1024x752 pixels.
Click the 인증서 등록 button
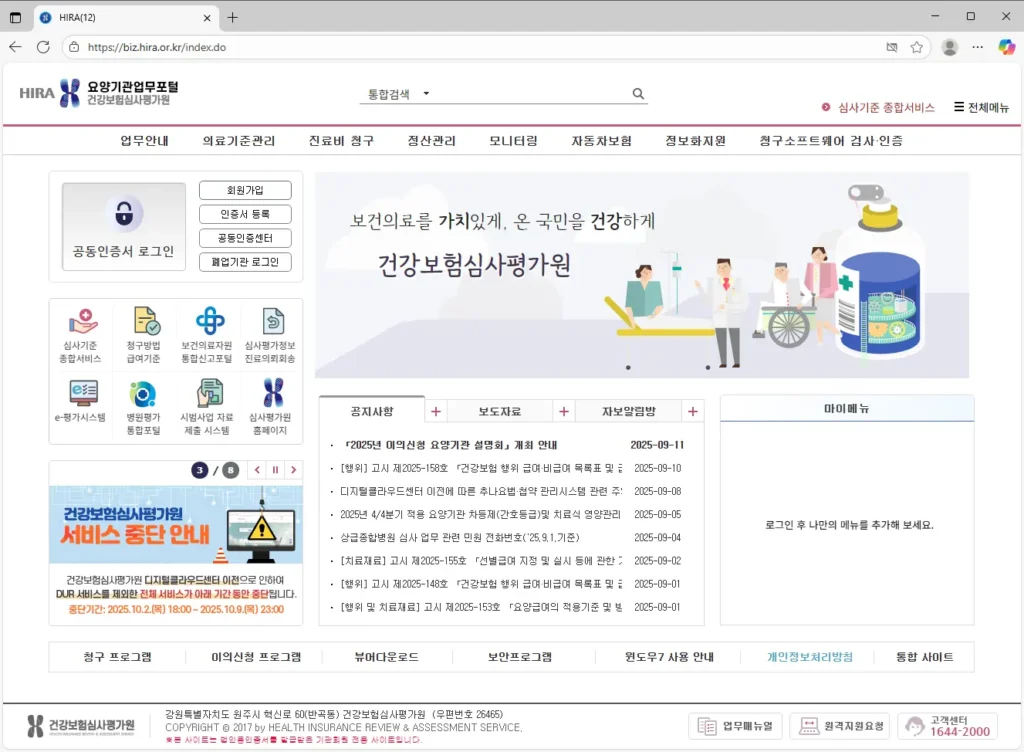pyautogui.click(x=245, y=214)
